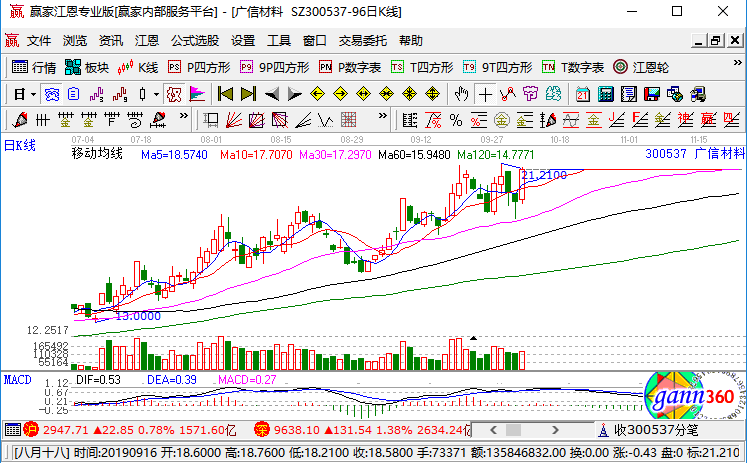Select the red grid square tool
The width and height of the screenshot is (747, 463).
pos(349,120)
